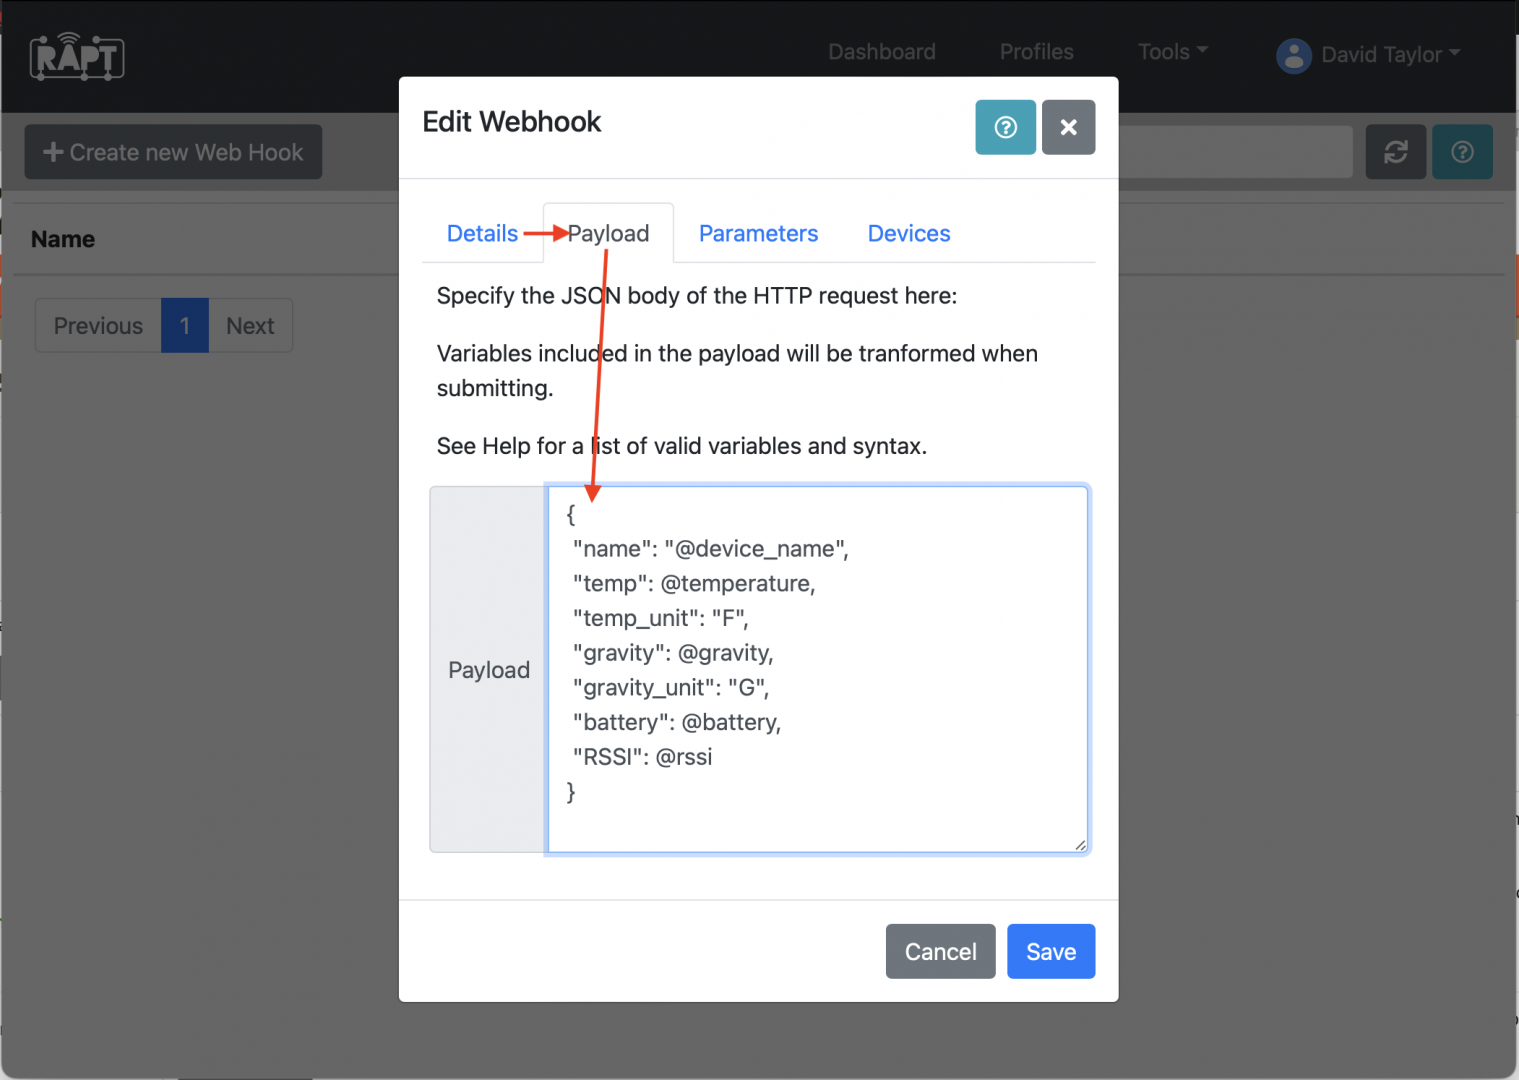Open page help icon beside refresh button
Screen dimensions: 1519x1080
(x=1461, y=152)
